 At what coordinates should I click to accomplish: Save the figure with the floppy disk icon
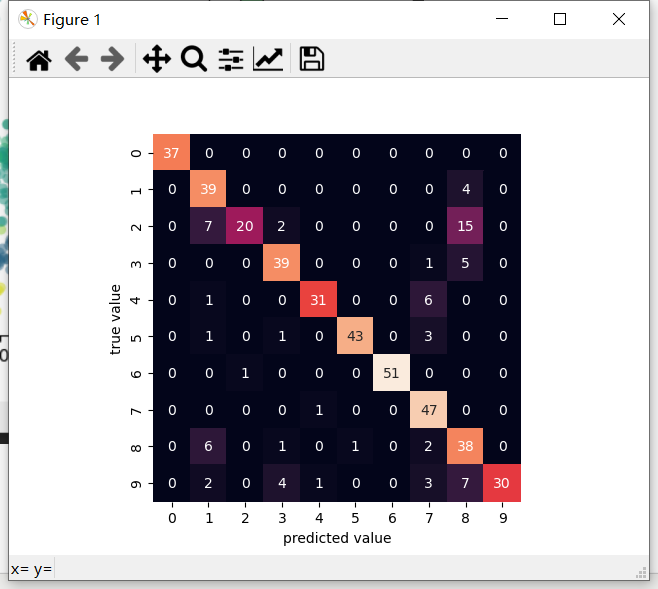point(311,59)
